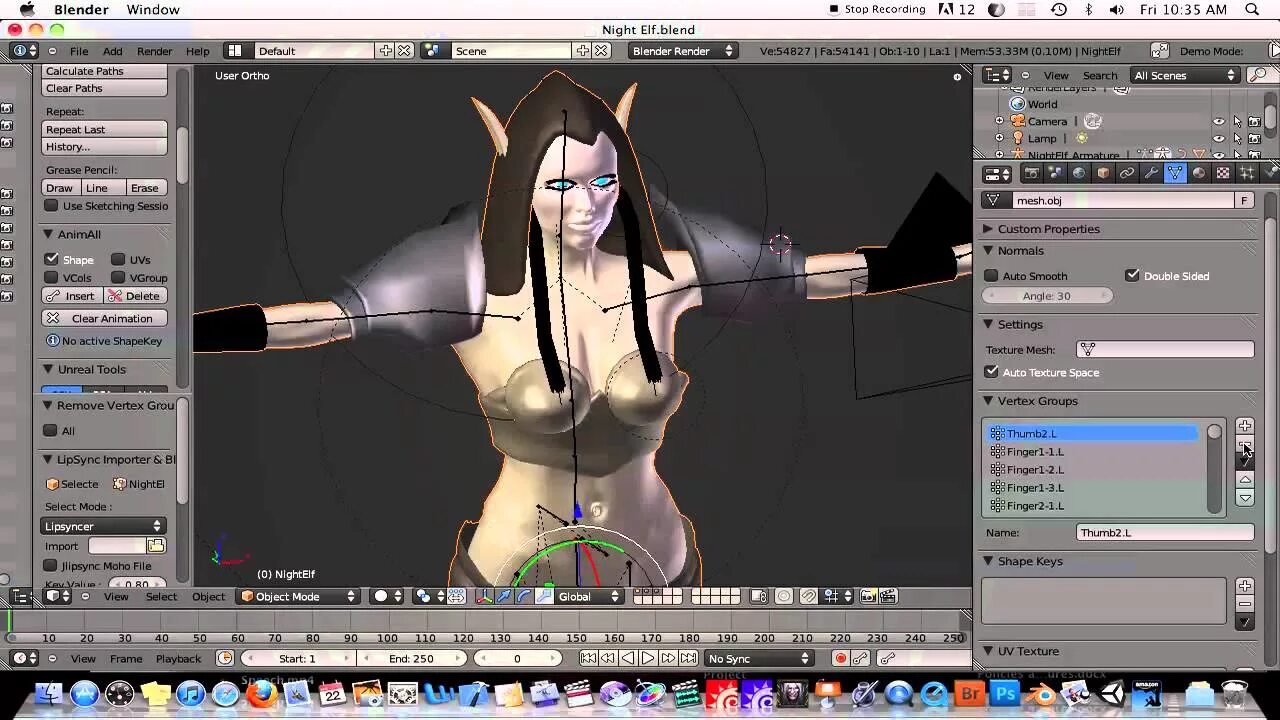Viewport: 1280px width, 720px height.
Task: Expand the Camera tree node in outliner
Action: tap(999, 121)
